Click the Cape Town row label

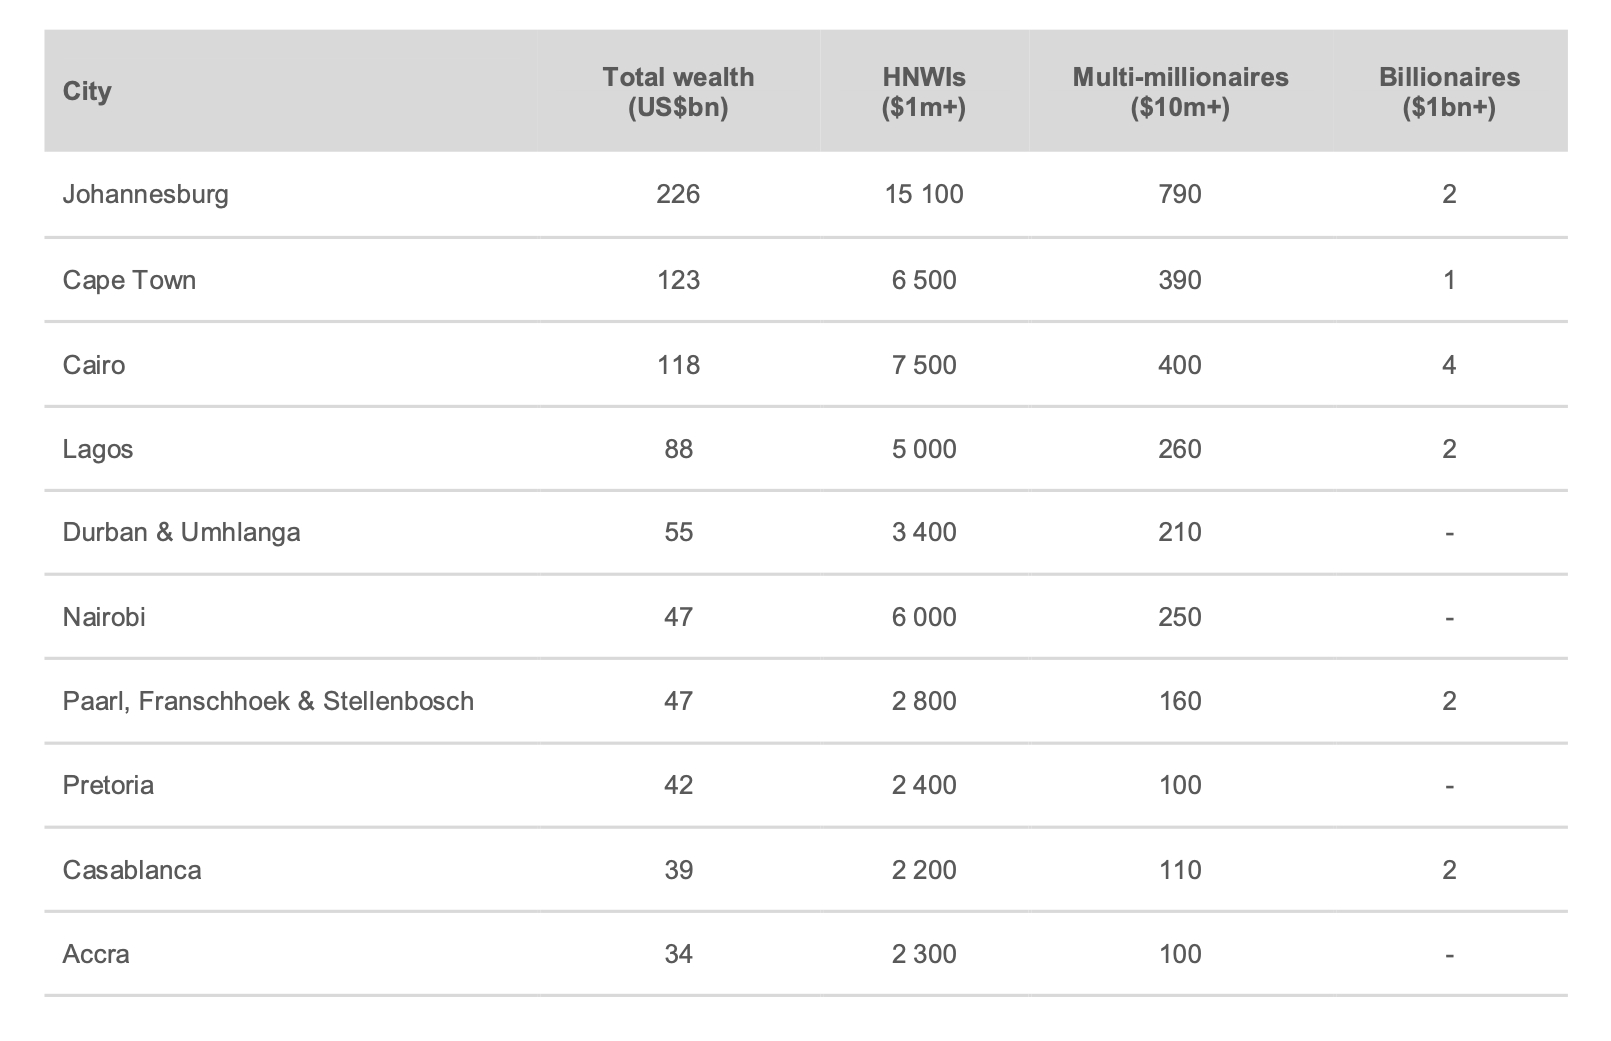click(x=129, y=280)
